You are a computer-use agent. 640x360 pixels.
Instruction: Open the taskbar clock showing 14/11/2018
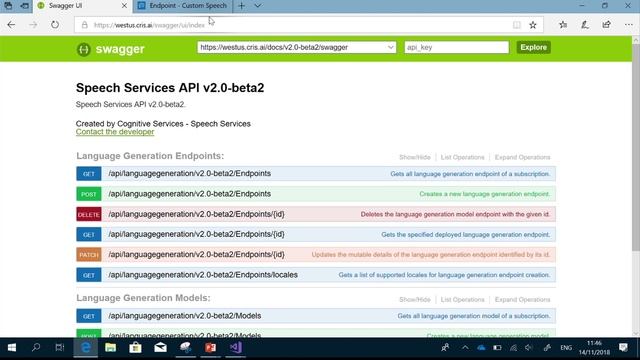tap(594, 348)
